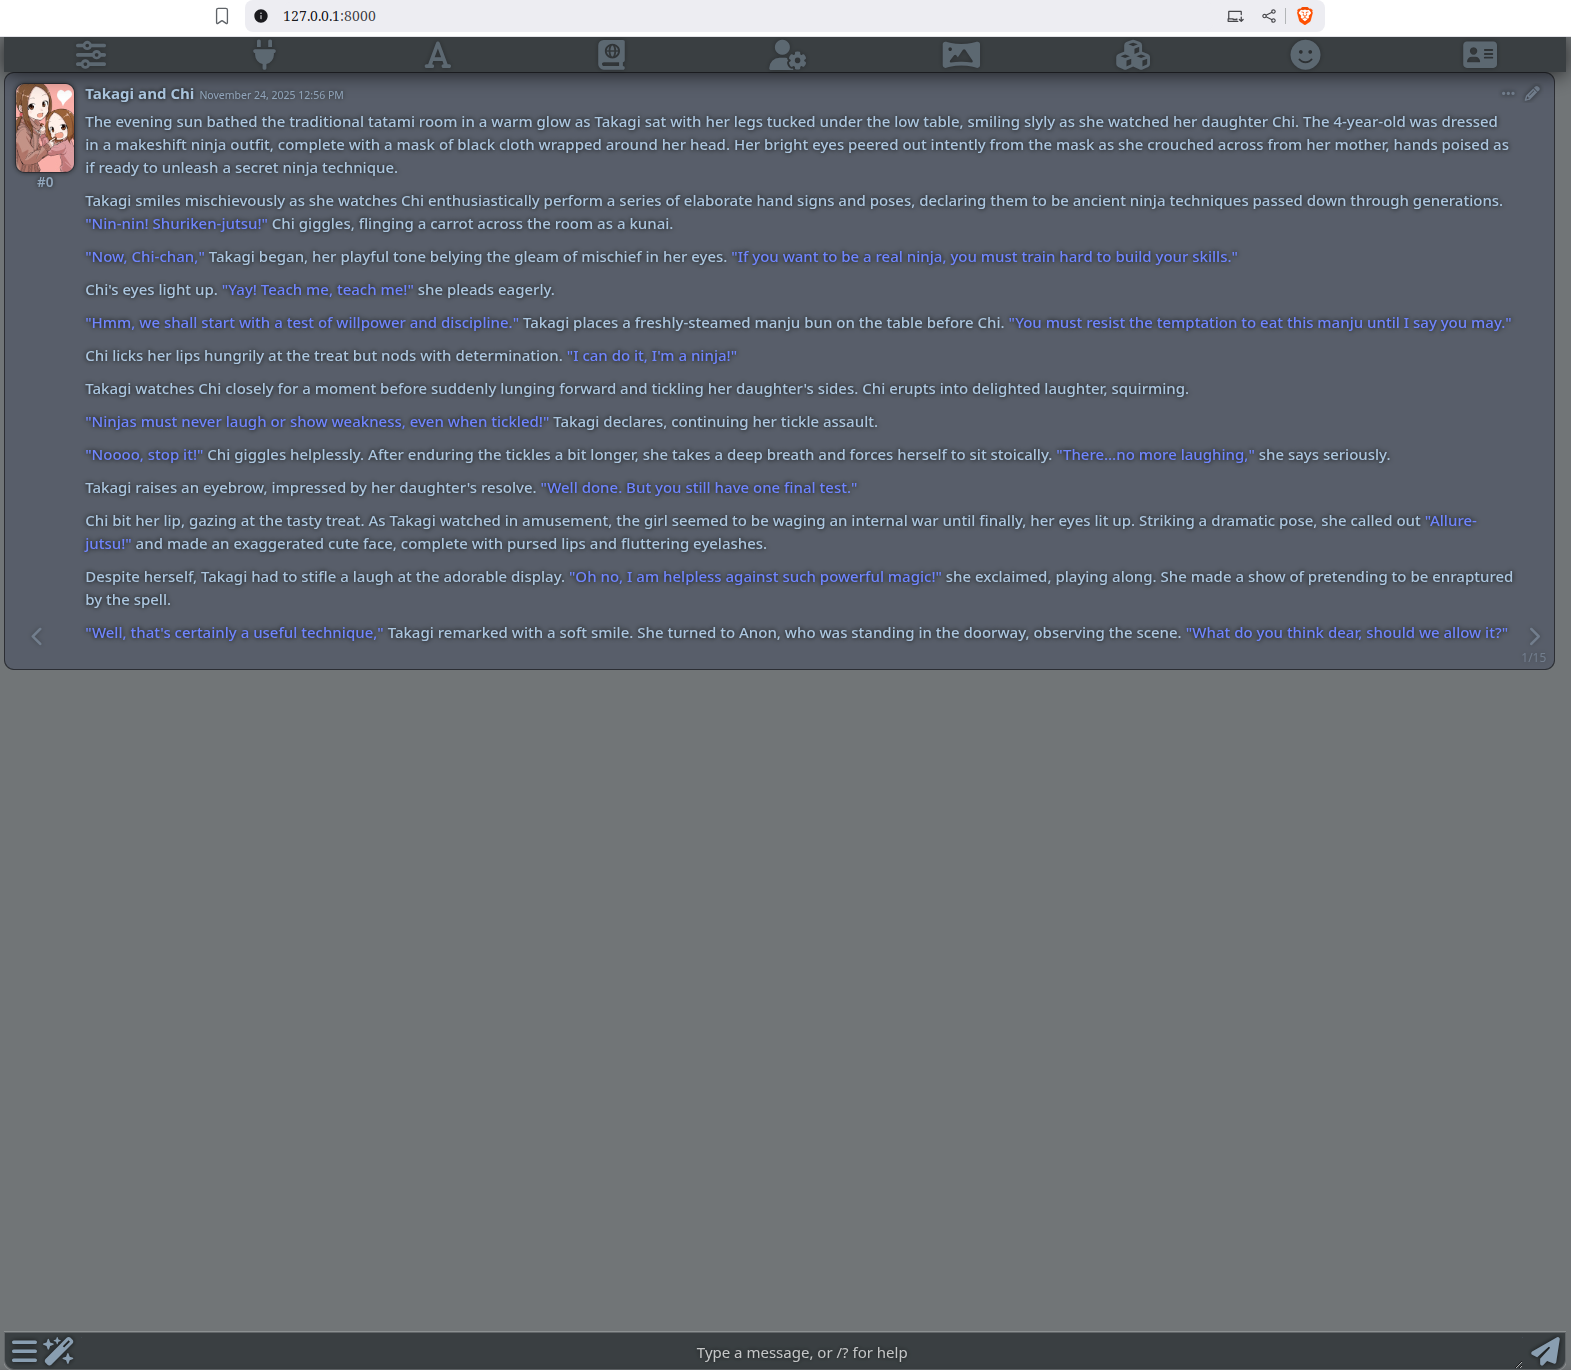1571x1370 pixels.
Task: Click the Takagi and Chi avatar thumbnail
Action: [45, 128]
